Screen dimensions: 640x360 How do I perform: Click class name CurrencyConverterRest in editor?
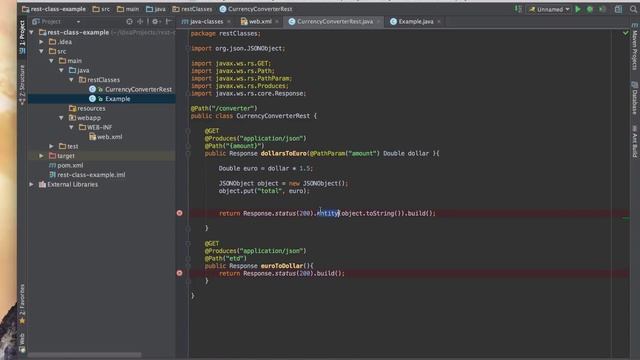(x=273, y=116)
